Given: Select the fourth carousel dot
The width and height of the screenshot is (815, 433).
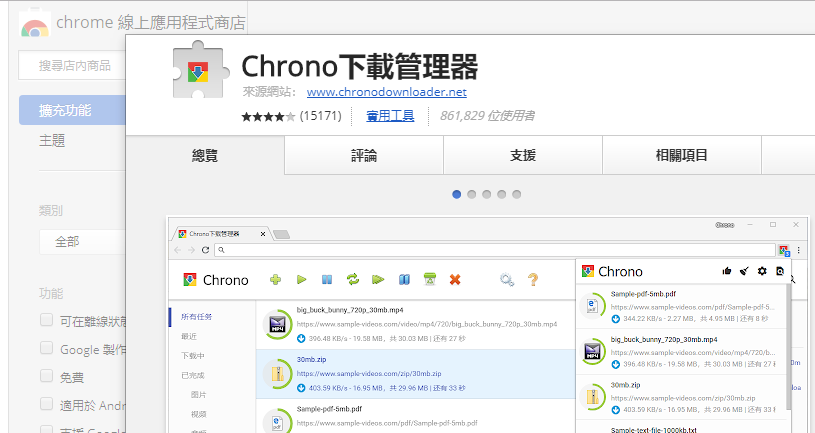Looking at the screenshot, I should pyautogui.click(x=502, y=194).
